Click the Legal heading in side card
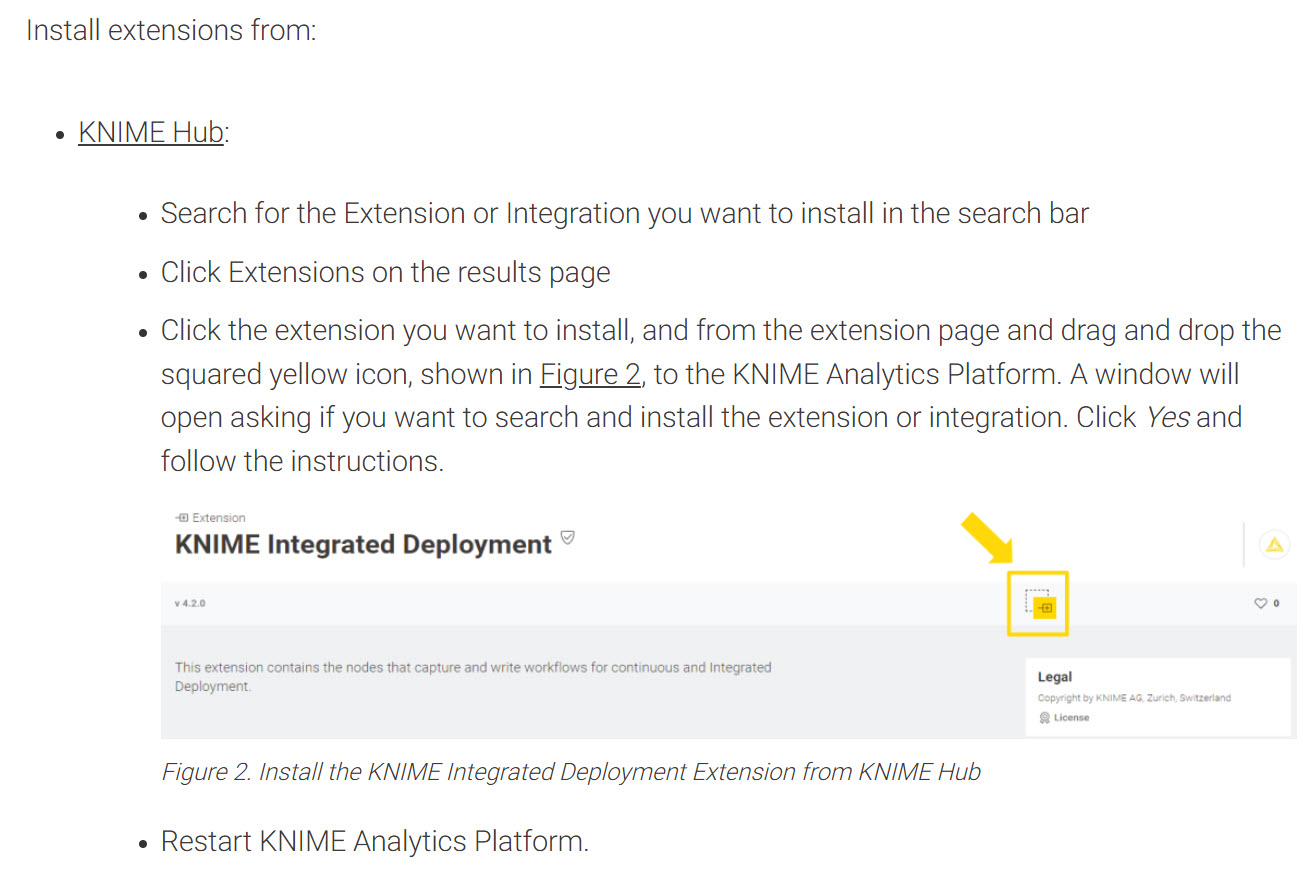1309x875 pixels. (x=1054, y=677)
